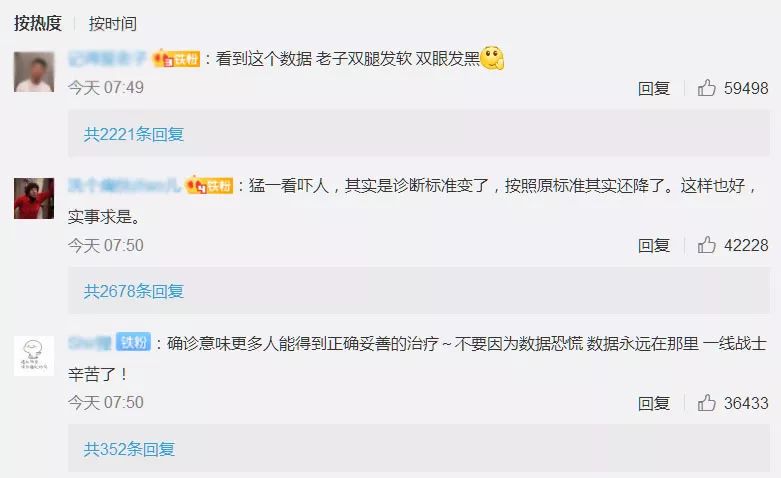This screenshot has width=781, height=478.
Task: Click the blue 铁粉 badge on third comment
Action: pos(133,342)
